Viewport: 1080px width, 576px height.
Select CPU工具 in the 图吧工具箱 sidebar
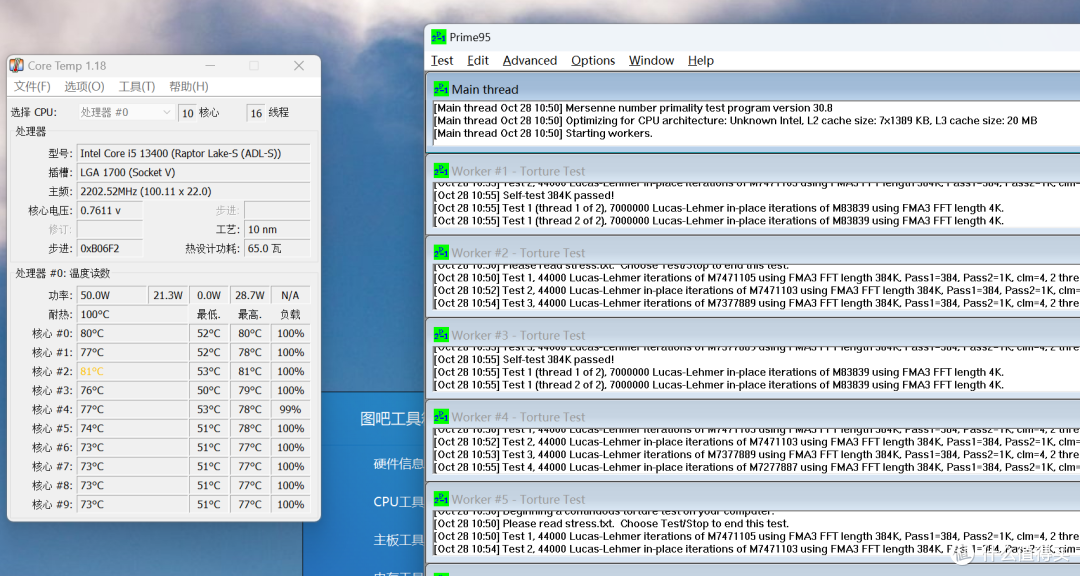tap(398, 502)
